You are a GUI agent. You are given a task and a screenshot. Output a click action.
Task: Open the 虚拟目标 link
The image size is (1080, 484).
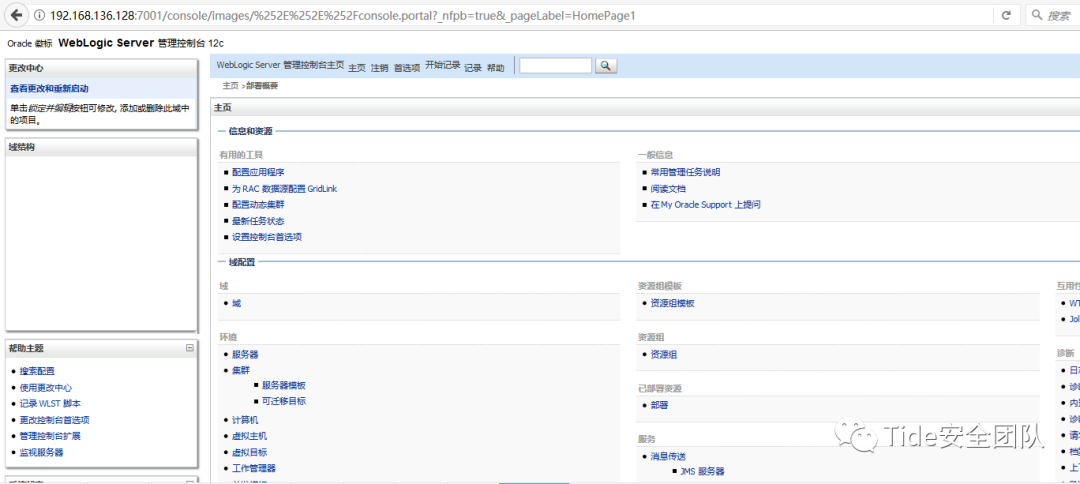pos(249,452)
